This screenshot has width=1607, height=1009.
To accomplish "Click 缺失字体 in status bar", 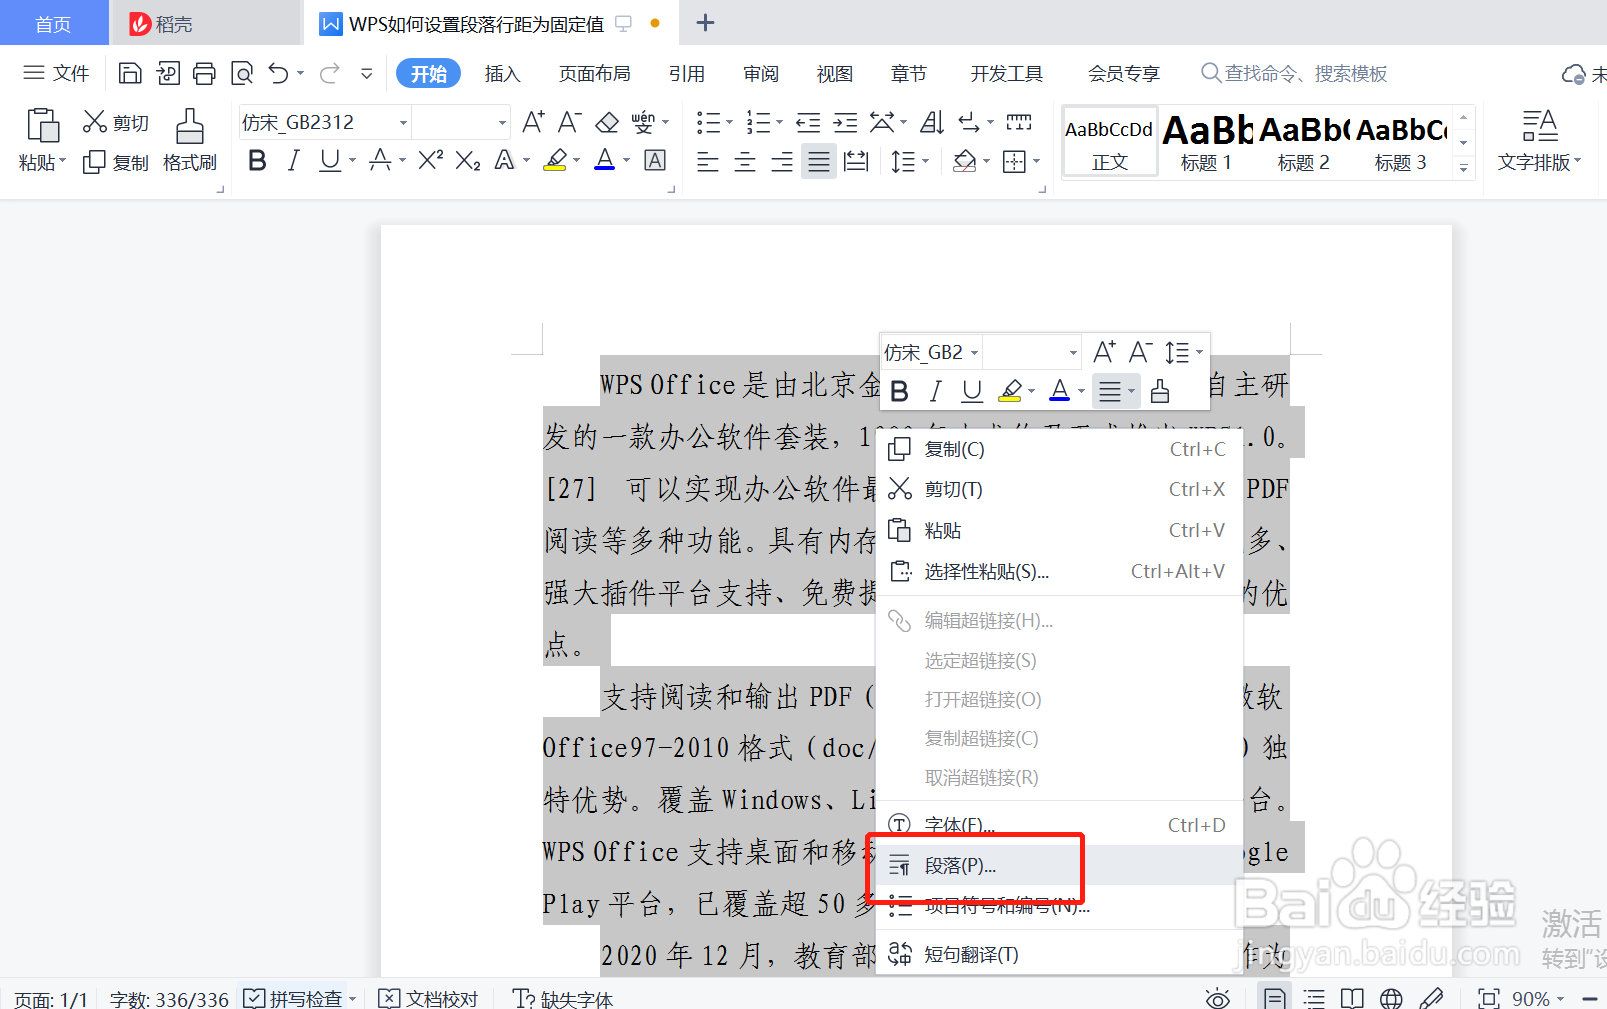I will (x=563, y=998).
